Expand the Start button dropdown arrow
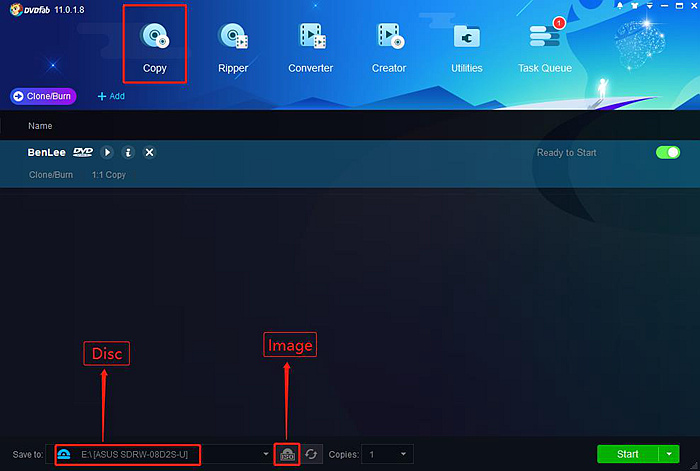This screenshot has width=700, height=471. 669,454
